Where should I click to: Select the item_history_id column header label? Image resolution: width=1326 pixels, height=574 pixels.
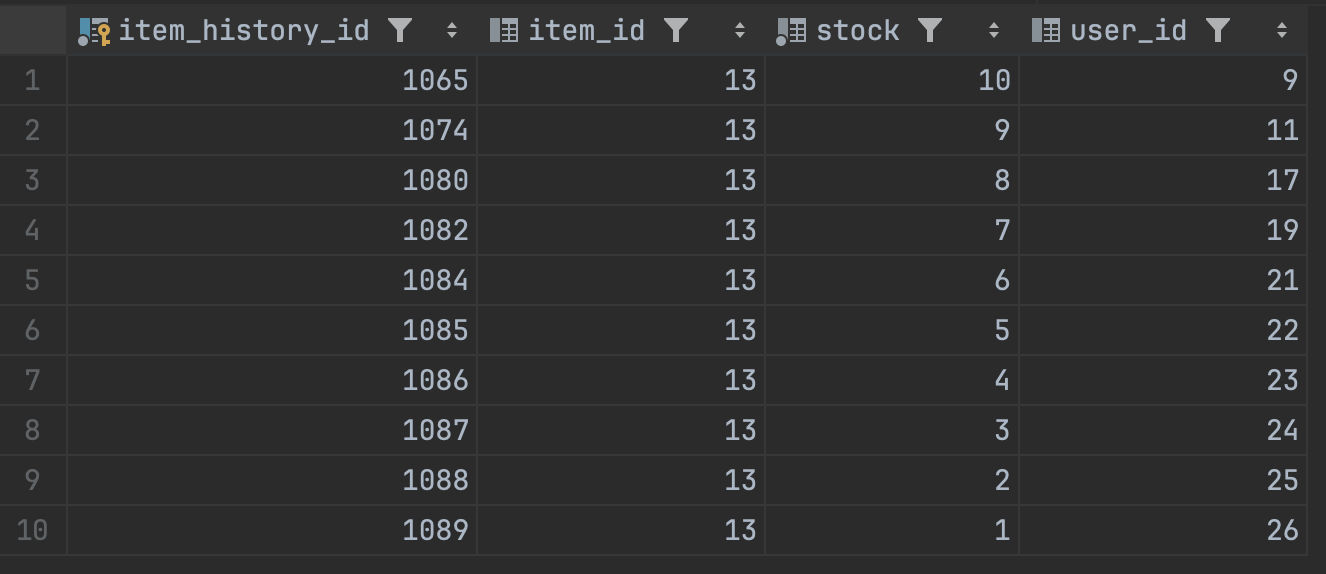pyautogui.click(x=244, y=31)
